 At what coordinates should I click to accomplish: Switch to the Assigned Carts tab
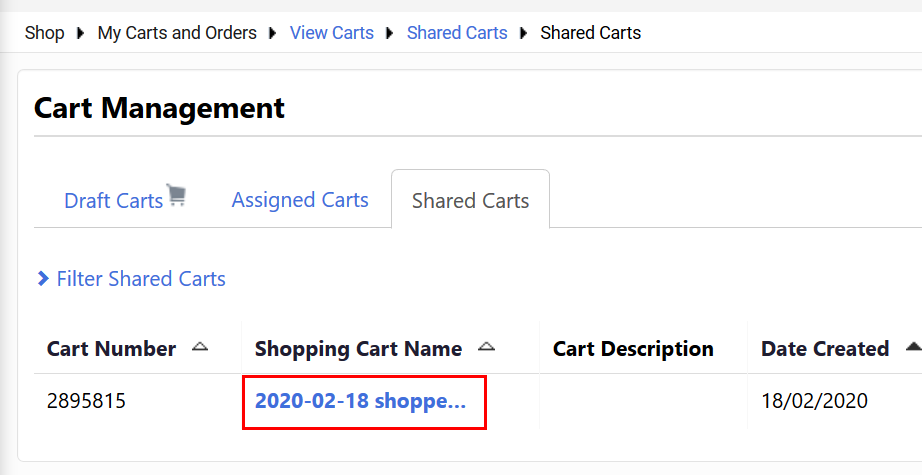point(300,200)
